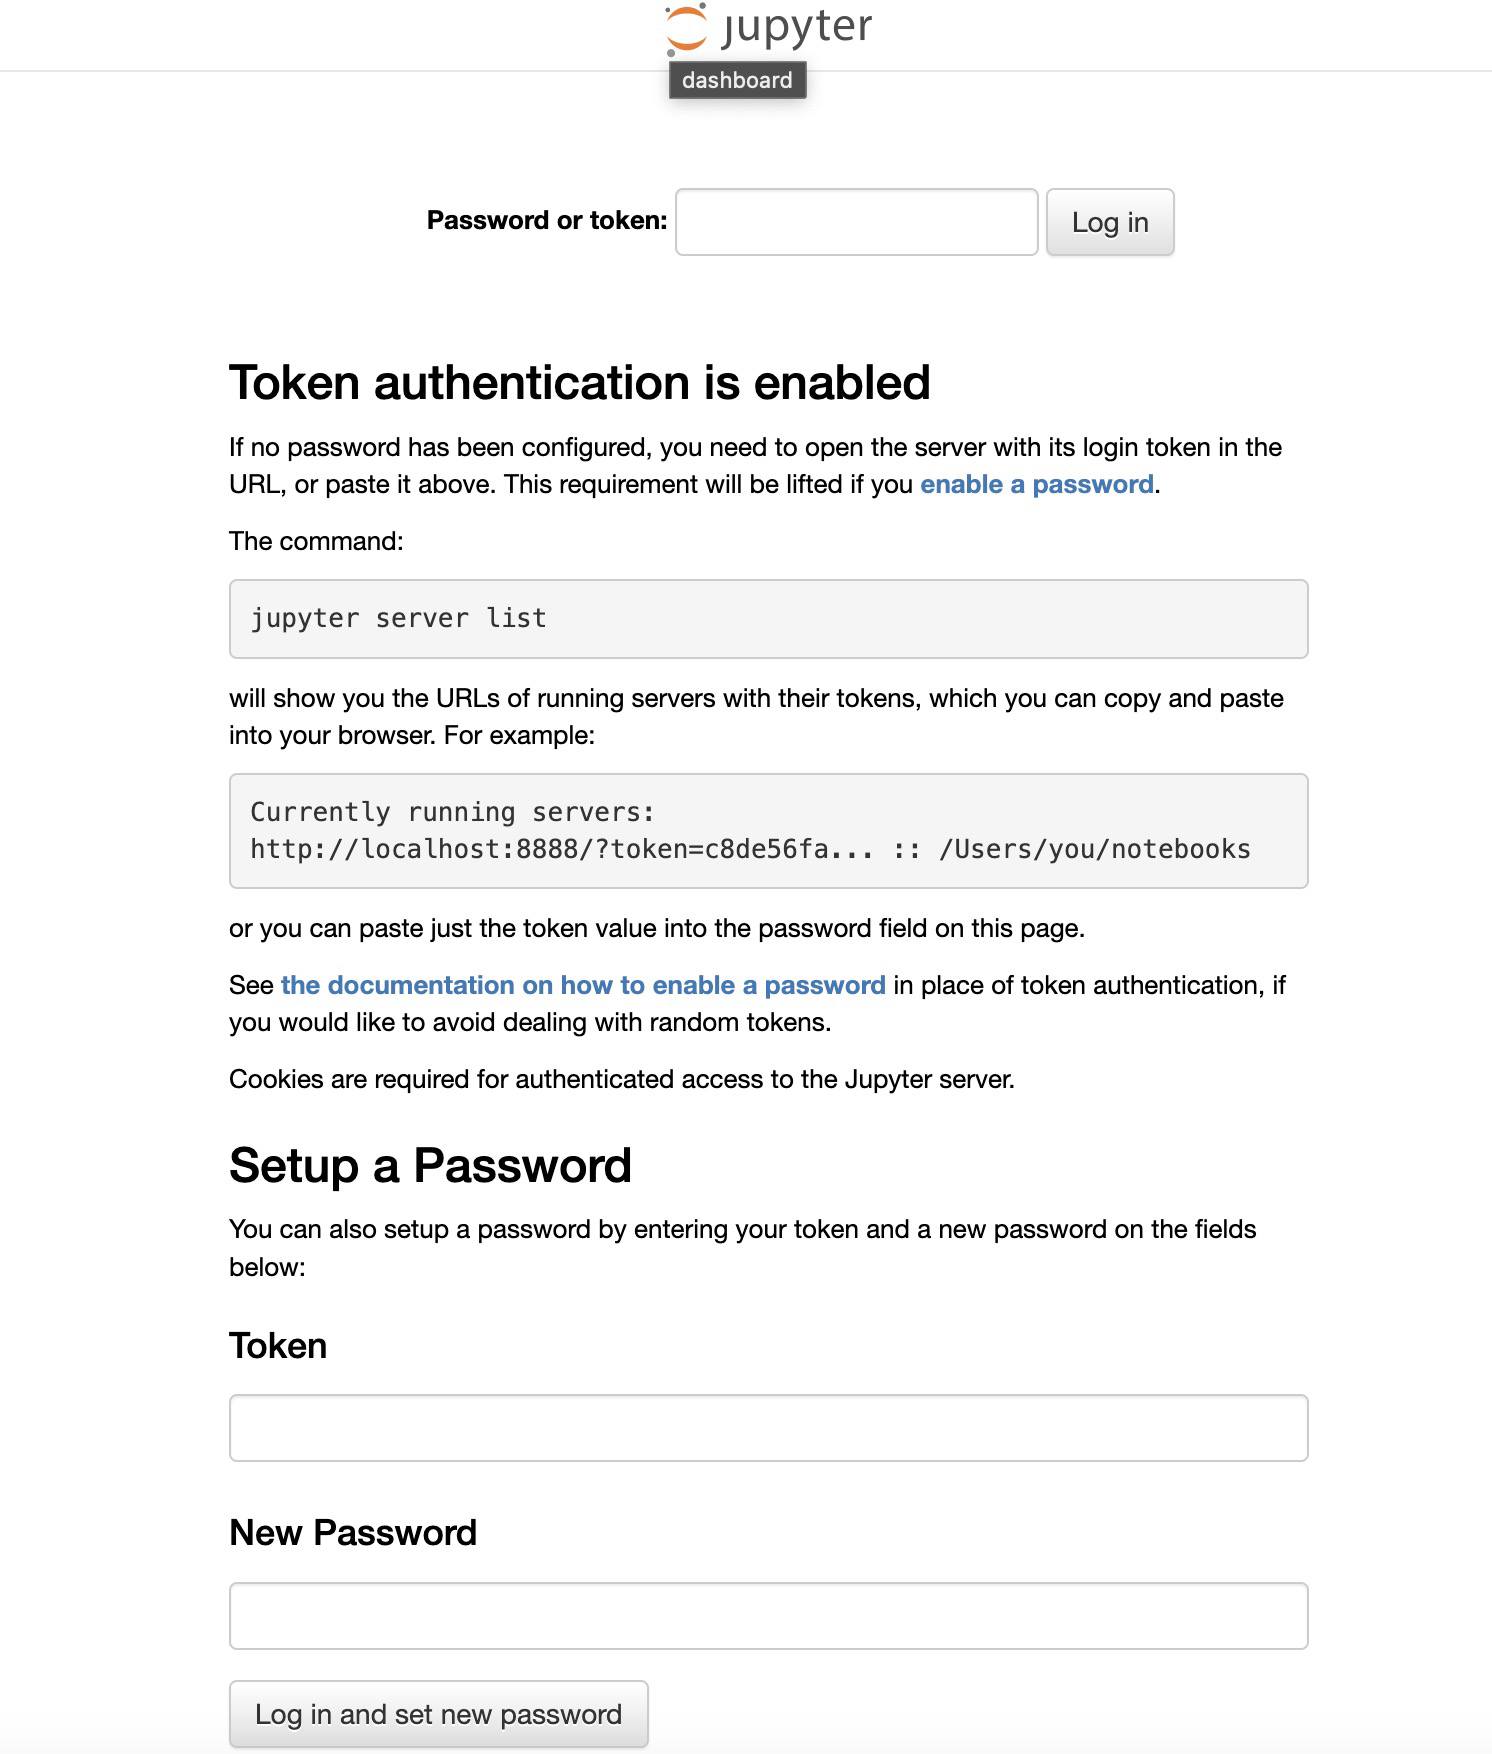Select the New Password input field
1492x1754 pixels.
[768, 1614]
